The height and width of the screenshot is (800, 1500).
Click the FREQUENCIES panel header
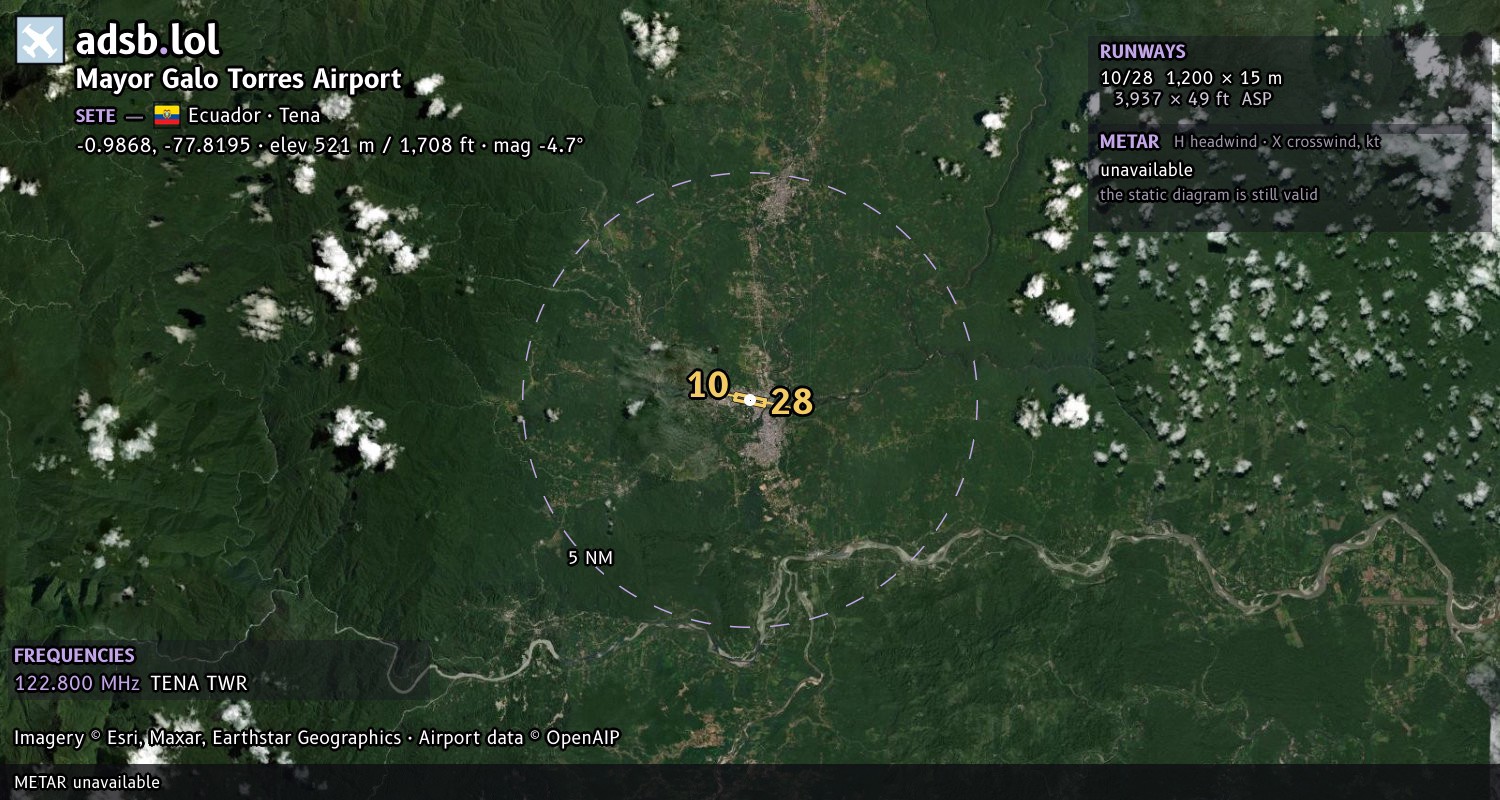coord(74,656)
